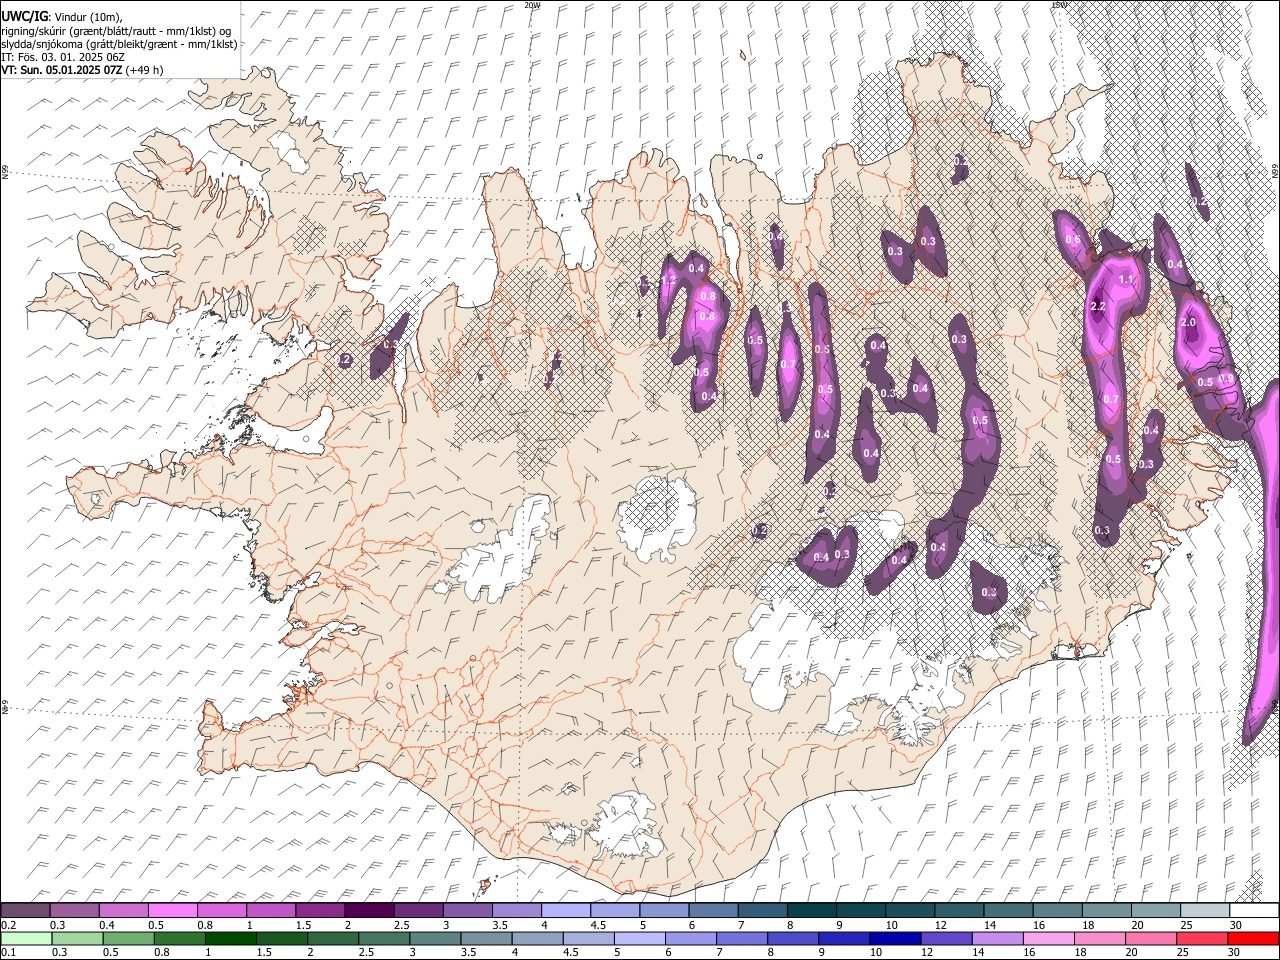Click the light pink swatch labeled 16 in the lower legend row
This screenshot has width=1280, height=960.
(x=1048, y=938)
